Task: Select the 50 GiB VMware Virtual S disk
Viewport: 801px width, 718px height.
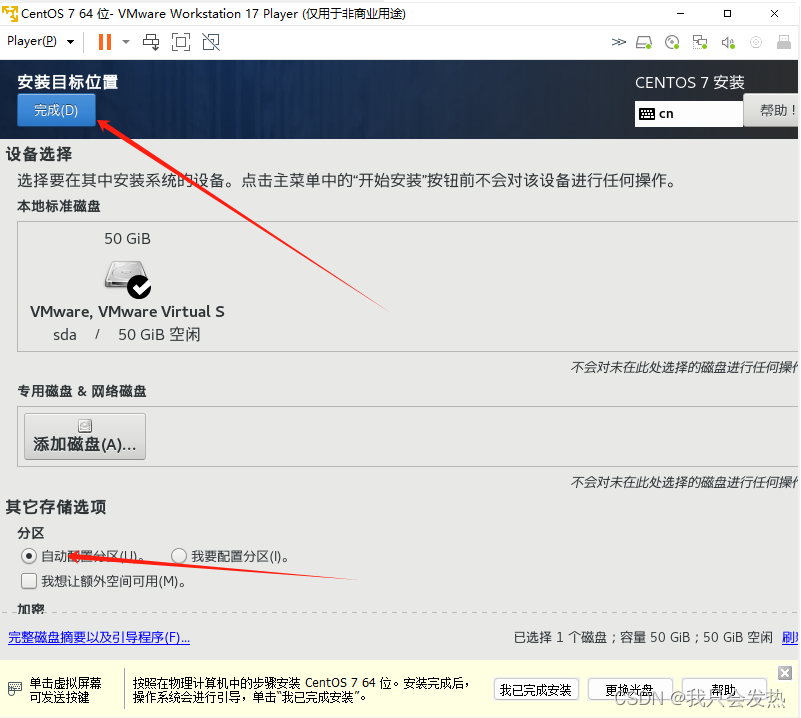Action: click(x=127, y=286)
